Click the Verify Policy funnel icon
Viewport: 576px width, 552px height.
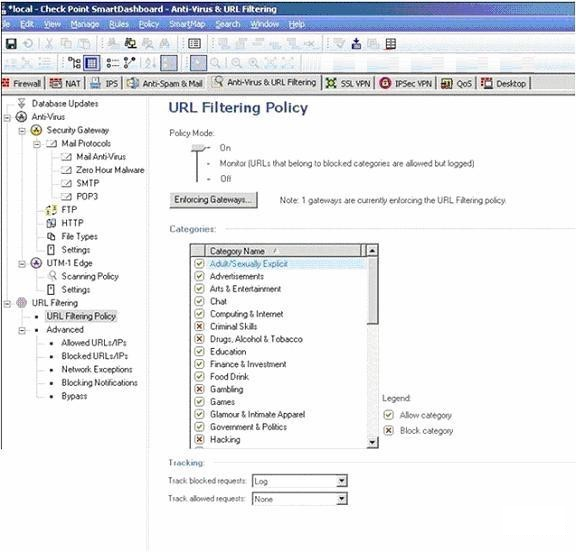pos(339,44)
